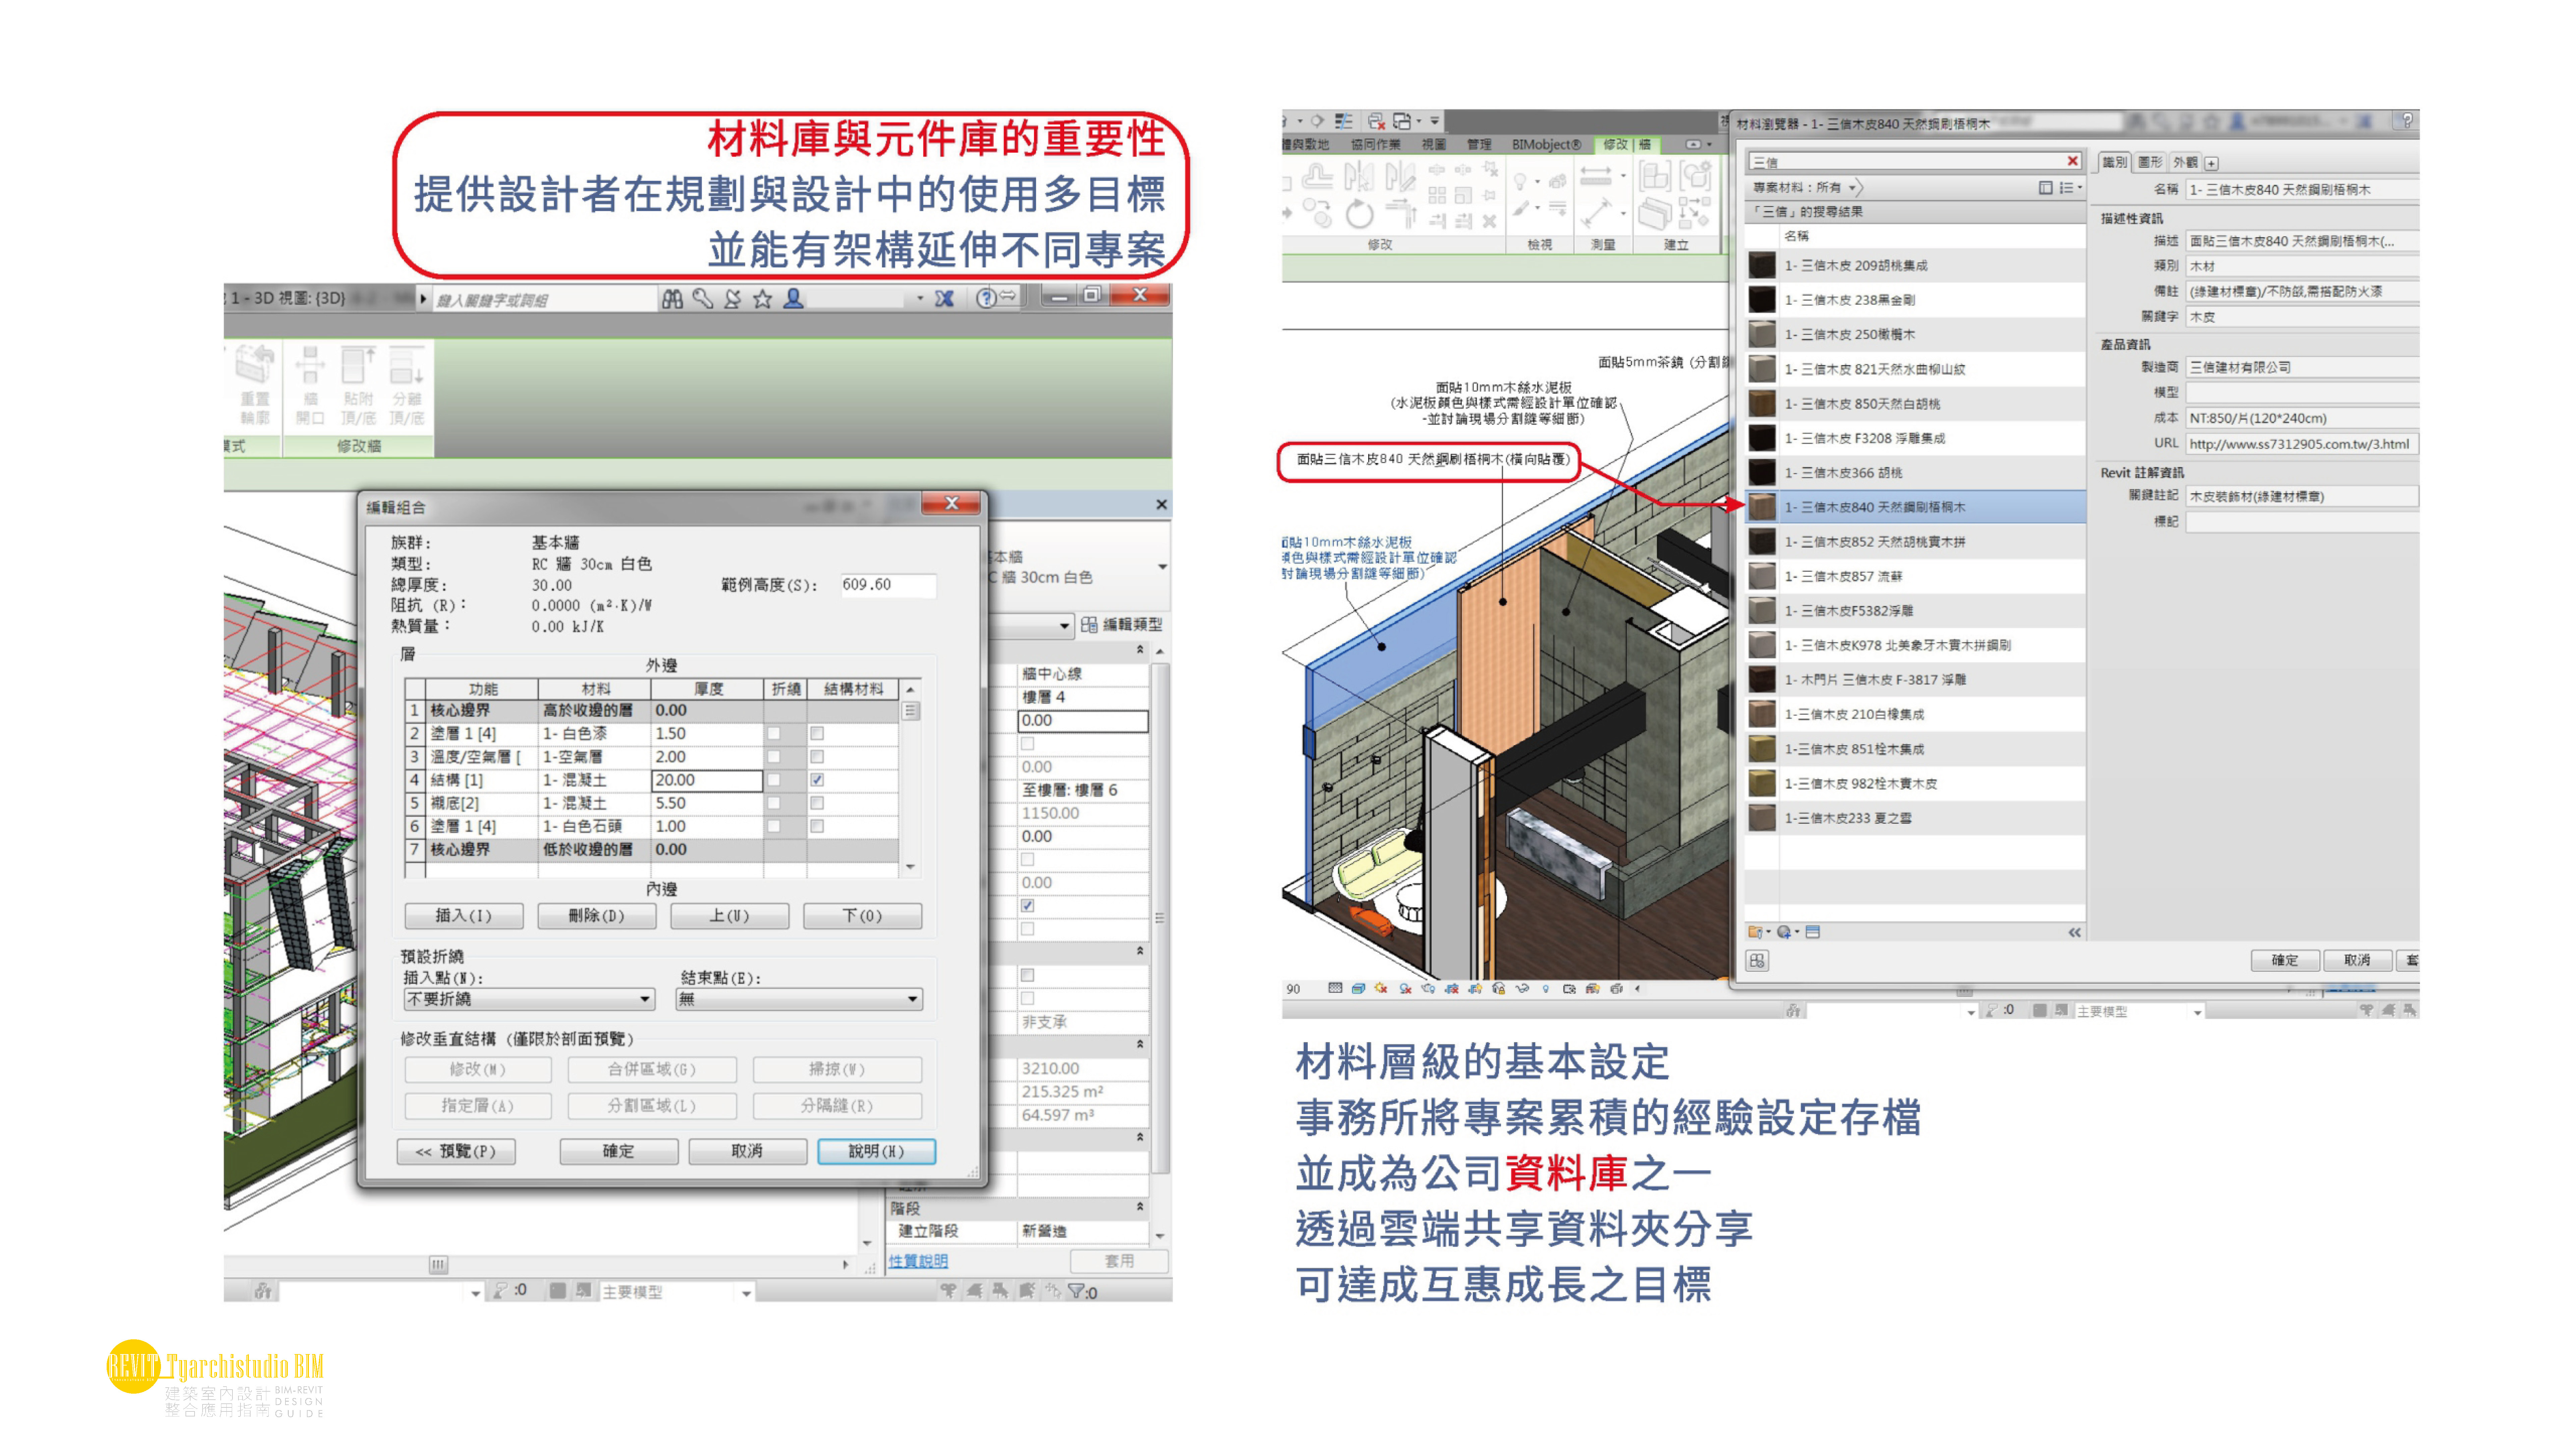Click the swatch for 1- 三信木皮 238黑金剛
2576x1449 pixels.
pyautogui.click(x=1762, y=299)
